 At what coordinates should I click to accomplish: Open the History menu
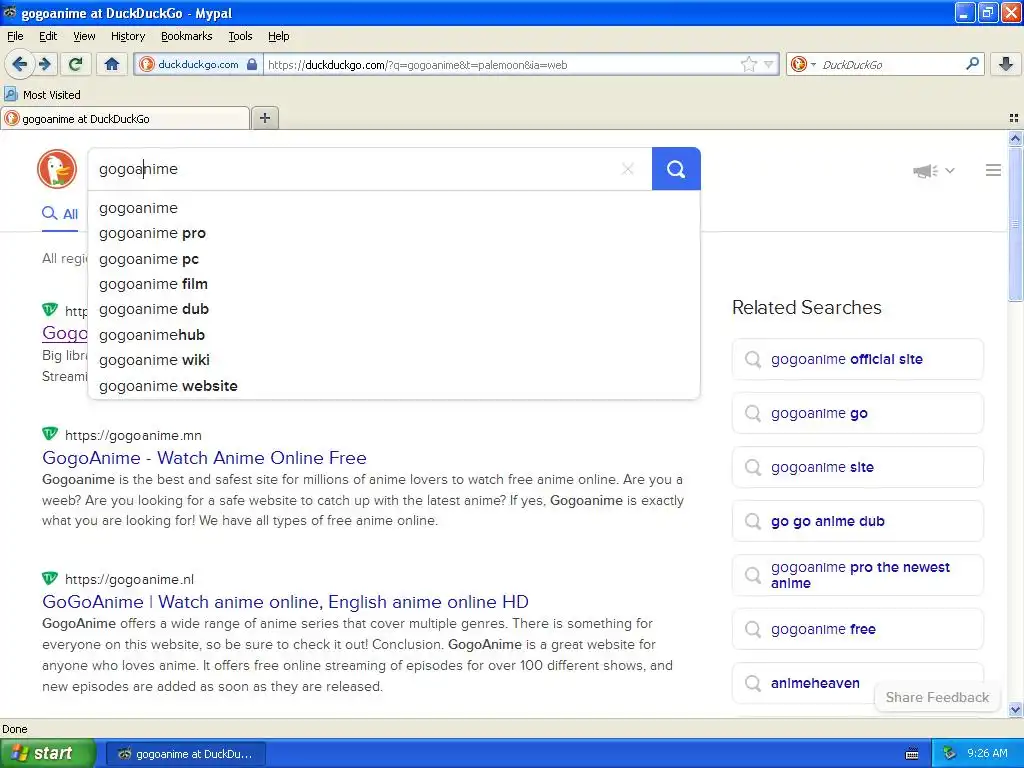[x=127, y=36]
